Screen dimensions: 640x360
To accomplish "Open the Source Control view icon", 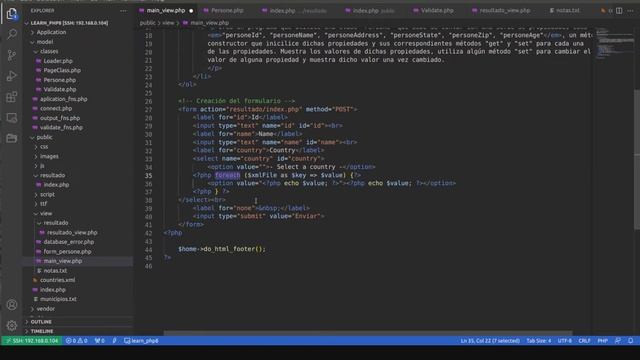I will [12, 55].
